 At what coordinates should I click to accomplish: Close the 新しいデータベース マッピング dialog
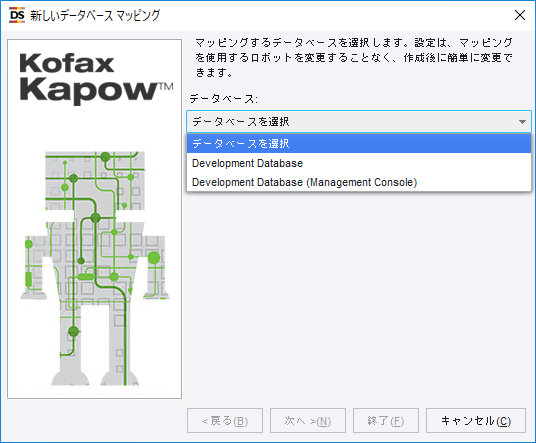520,15
